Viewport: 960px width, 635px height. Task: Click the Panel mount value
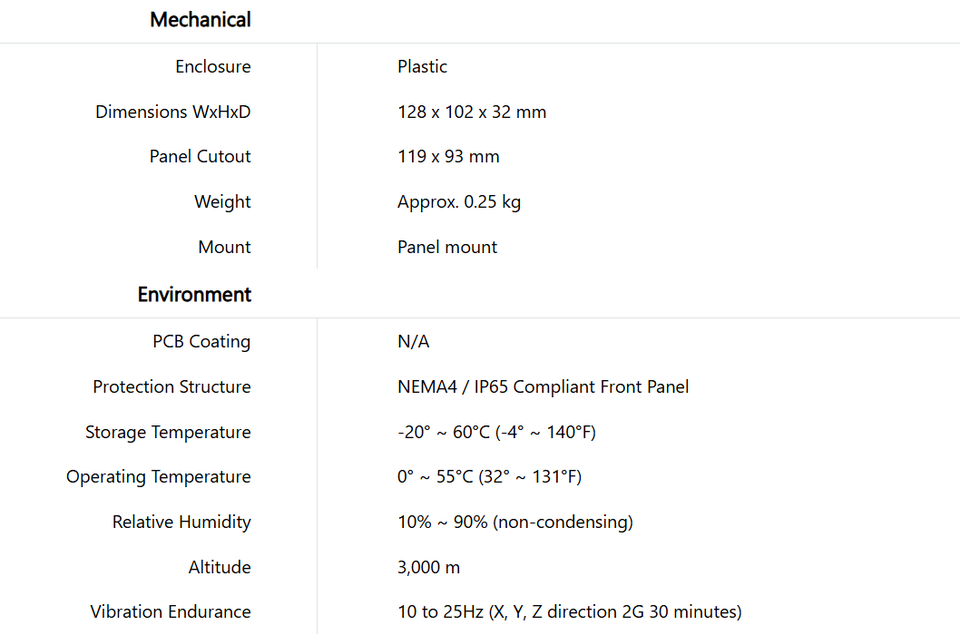tap(447, 247)
